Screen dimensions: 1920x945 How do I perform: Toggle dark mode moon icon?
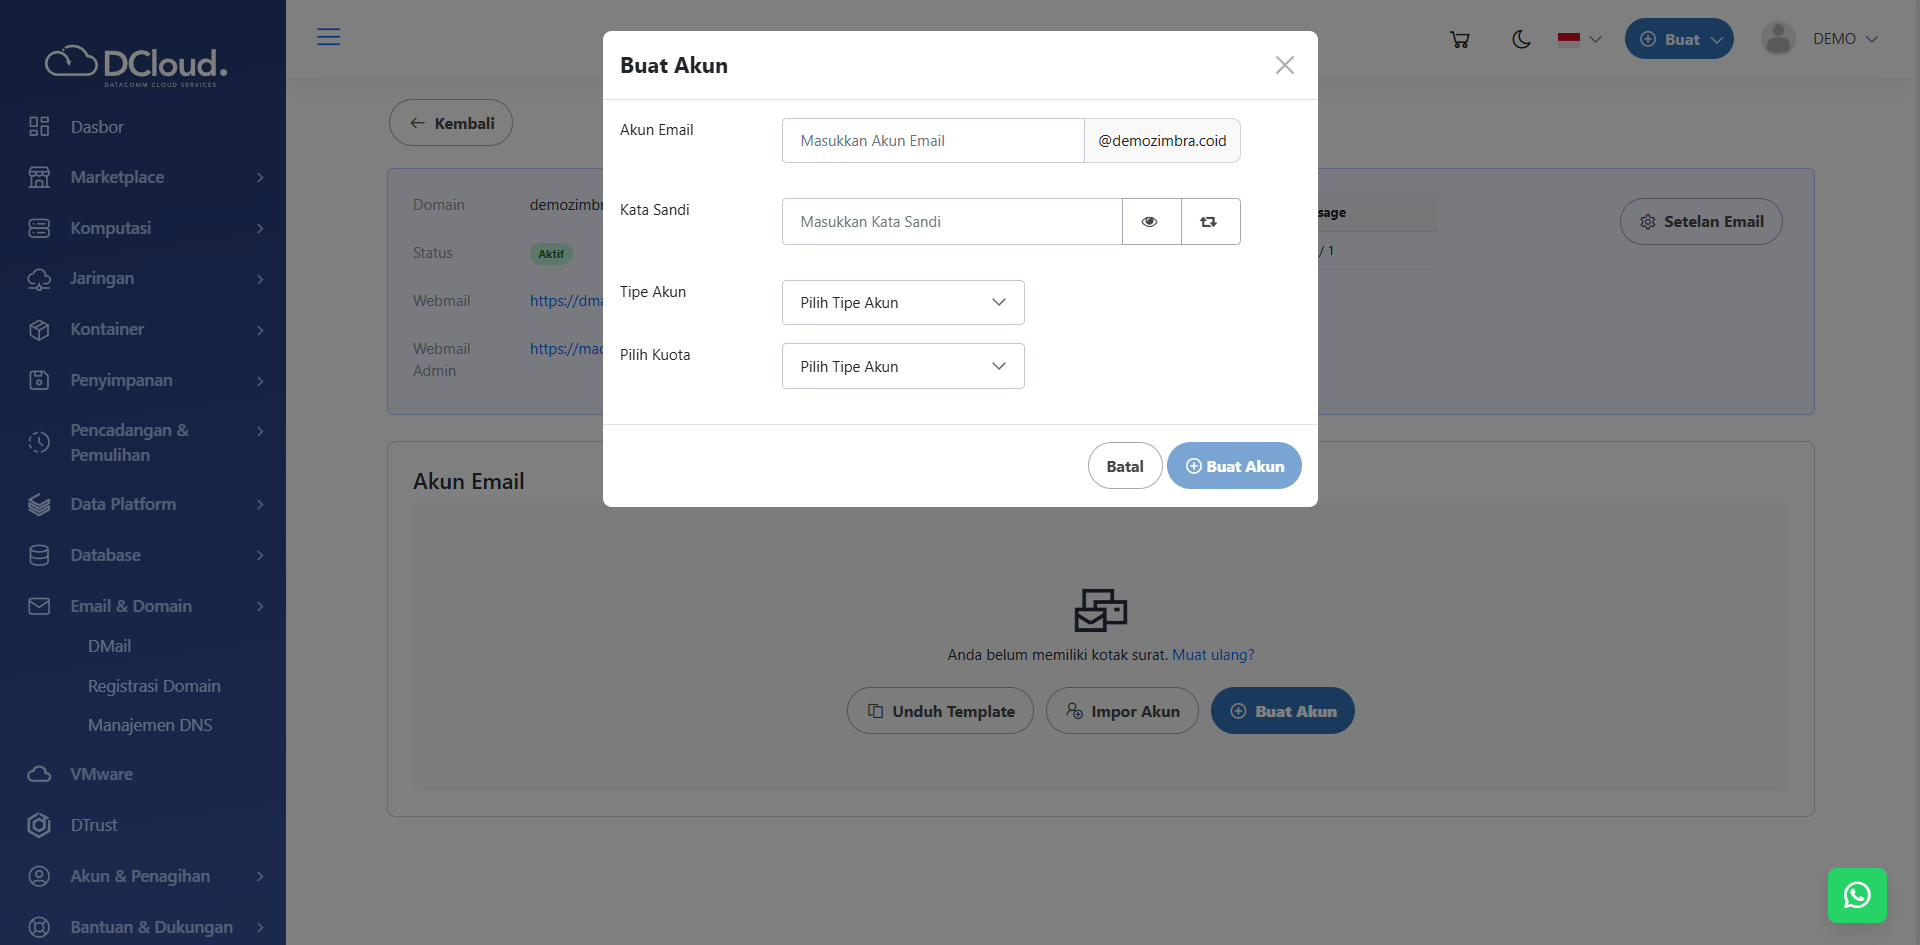coord(1521,40)
